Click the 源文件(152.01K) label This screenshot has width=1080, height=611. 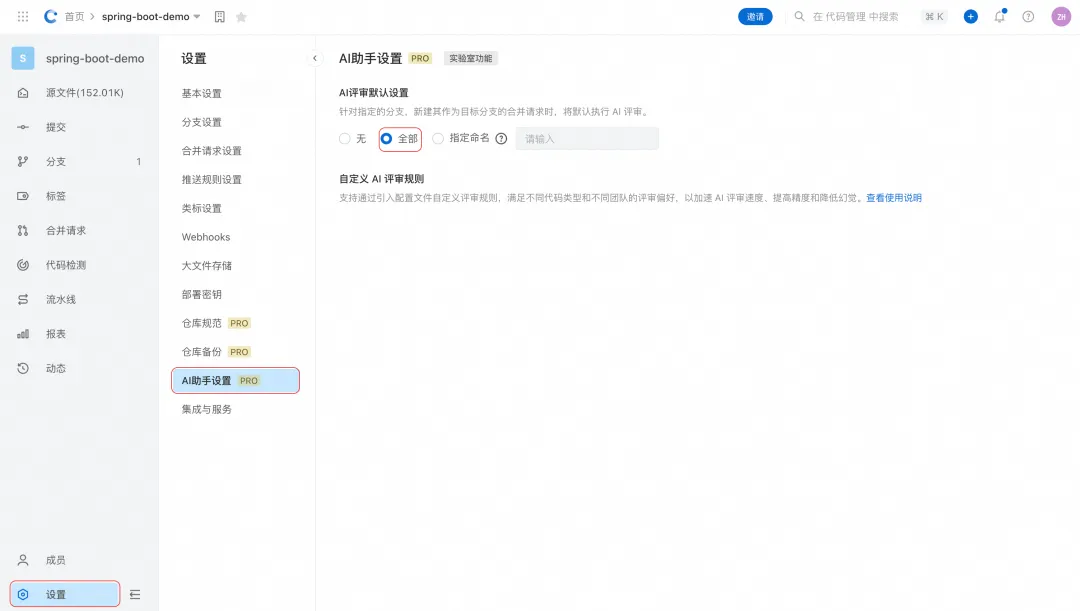pyautogui.click(x=85, y=93)
